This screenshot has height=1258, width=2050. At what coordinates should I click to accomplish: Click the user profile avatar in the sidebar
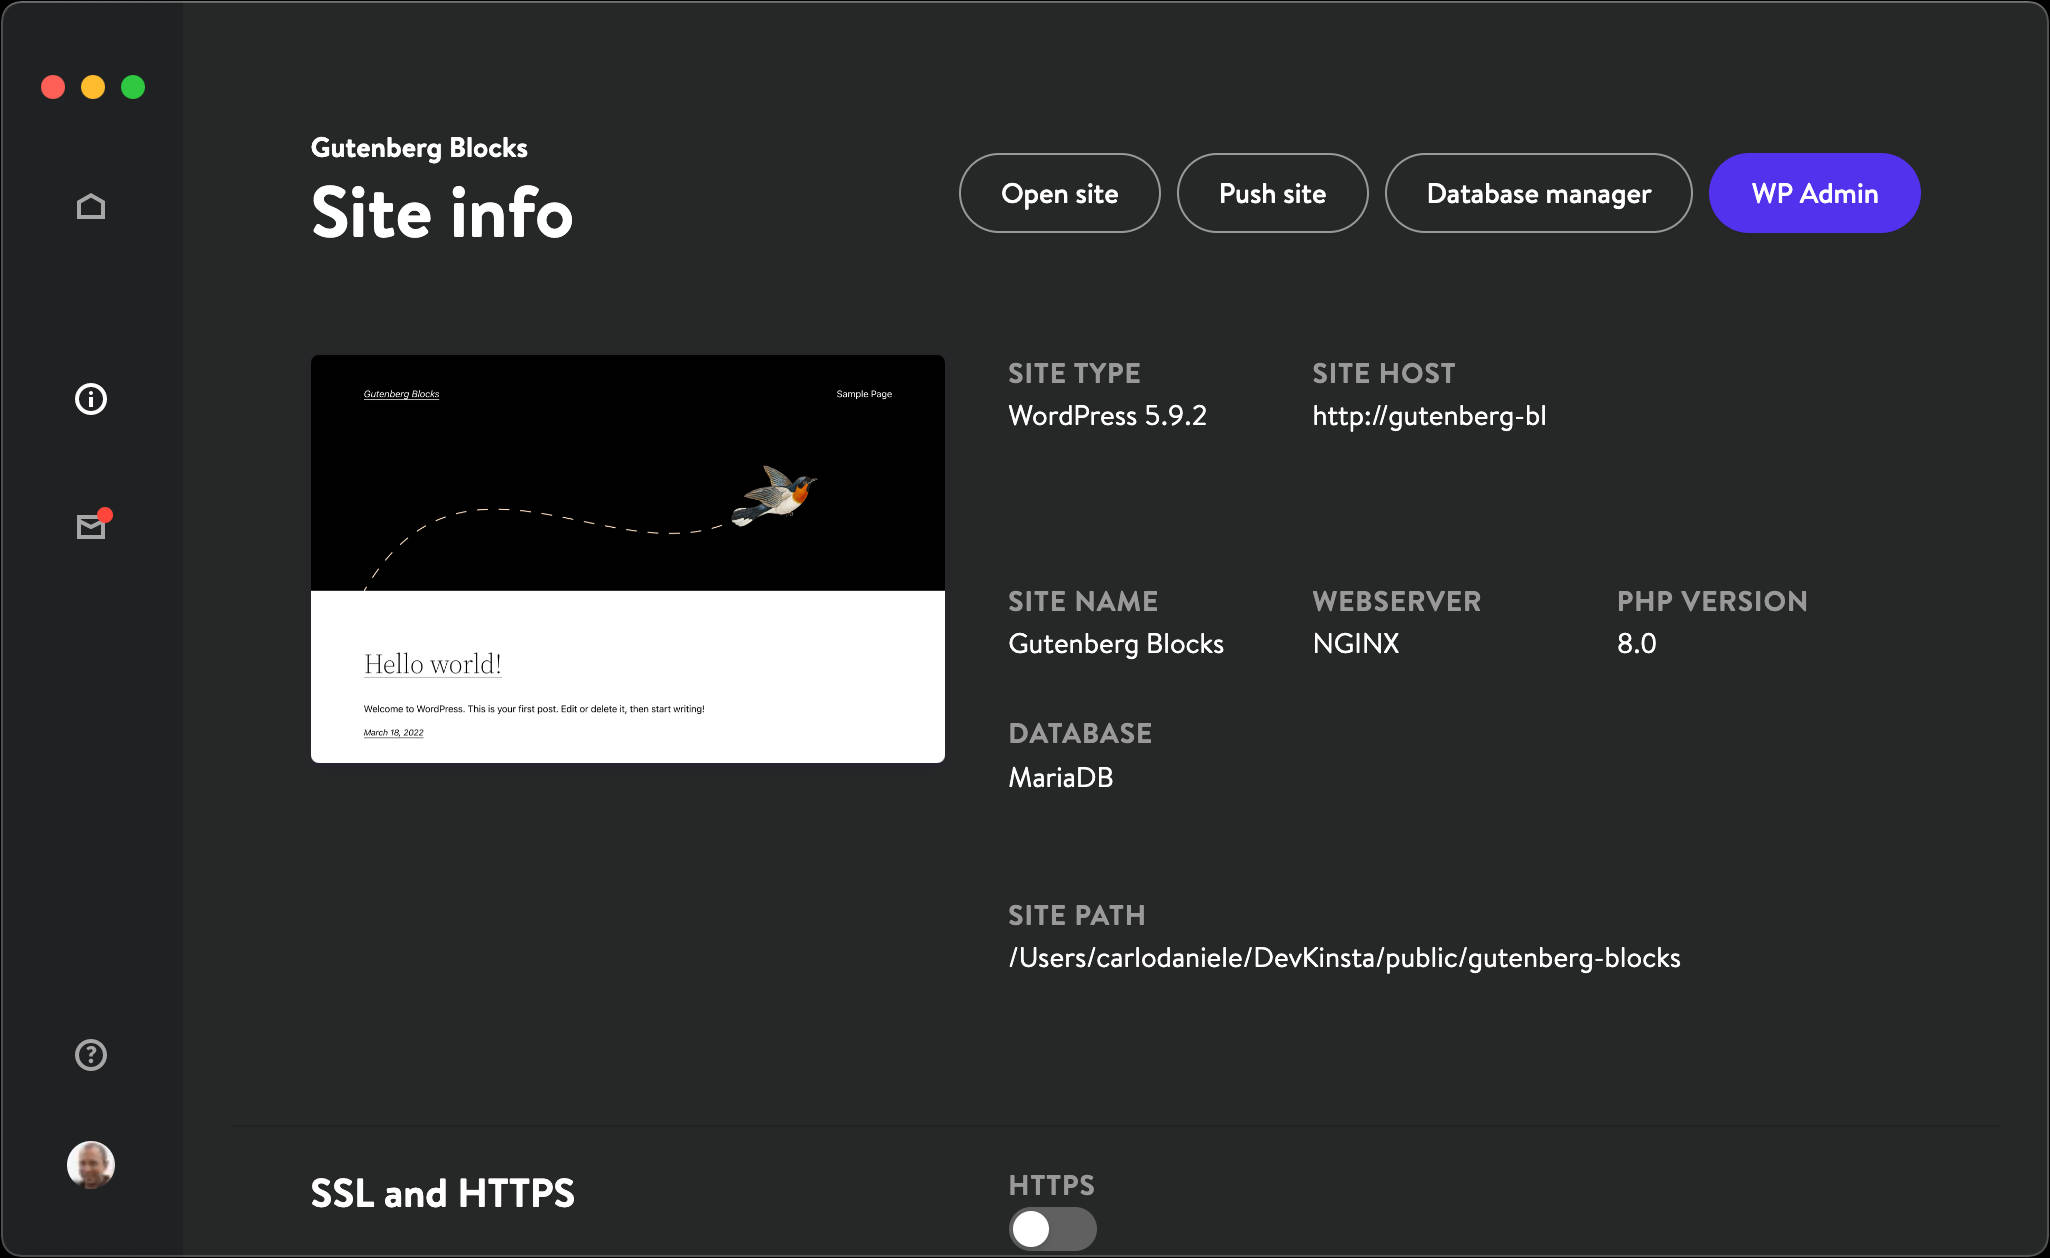pyautogui.click(x=91, y=1164)
